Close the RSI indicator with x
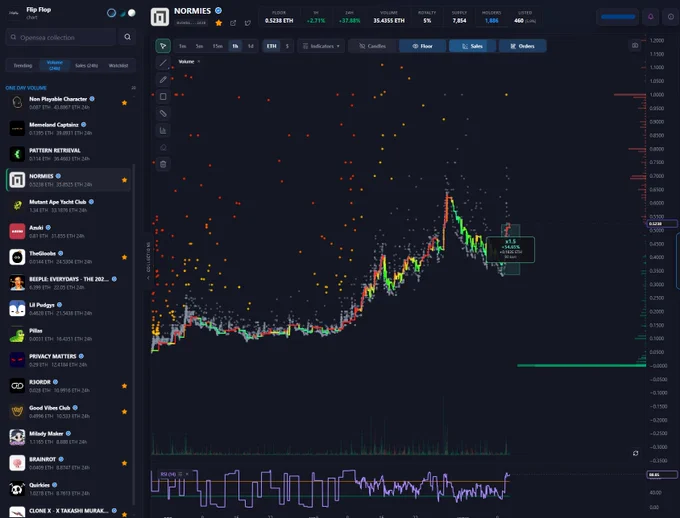680x518 pixels. (187, 474)
